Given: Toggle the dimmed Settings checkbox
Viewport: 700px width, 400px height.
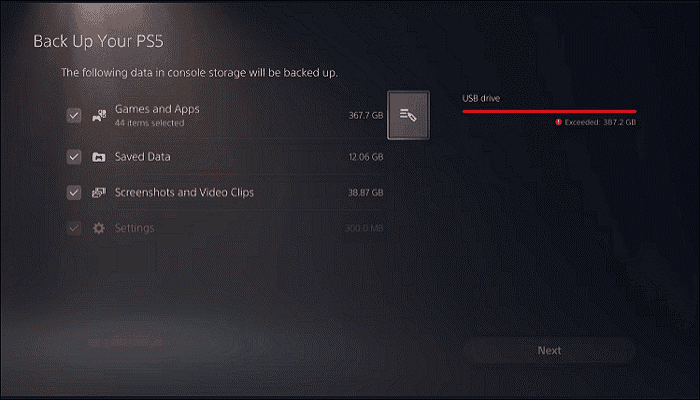Looking at the screenshot, I should (74, 228).
